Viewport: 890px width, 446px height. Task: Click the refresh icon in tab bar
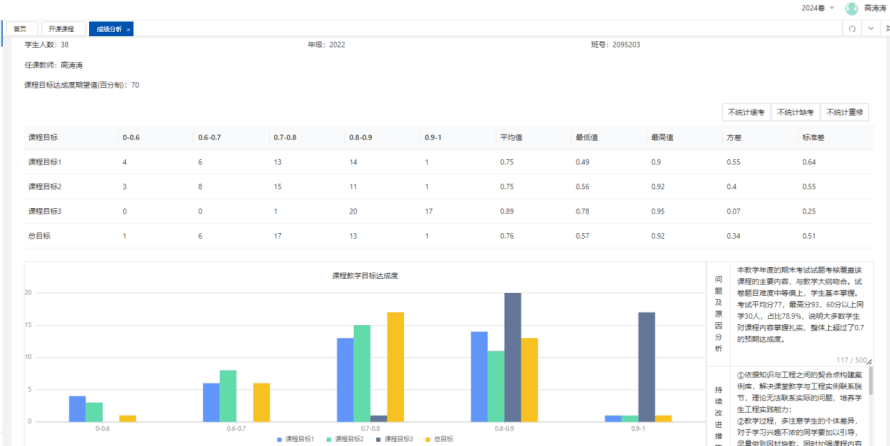point(851,29)
